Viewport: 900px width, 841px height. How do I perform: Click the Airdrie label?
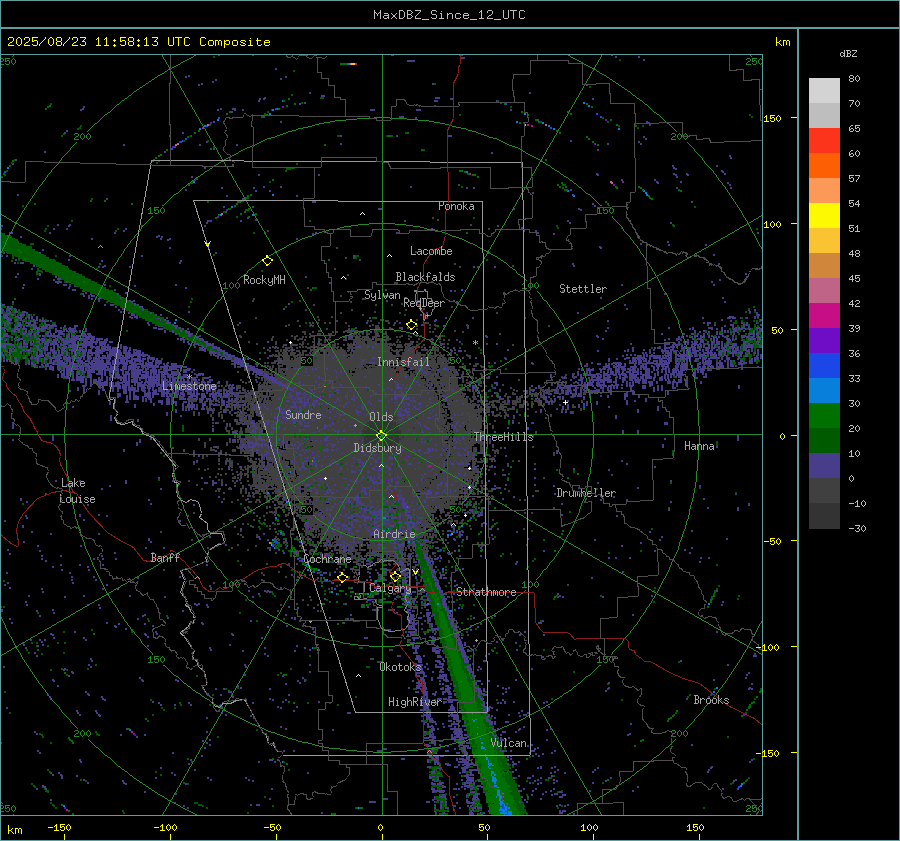coord(394,534)
